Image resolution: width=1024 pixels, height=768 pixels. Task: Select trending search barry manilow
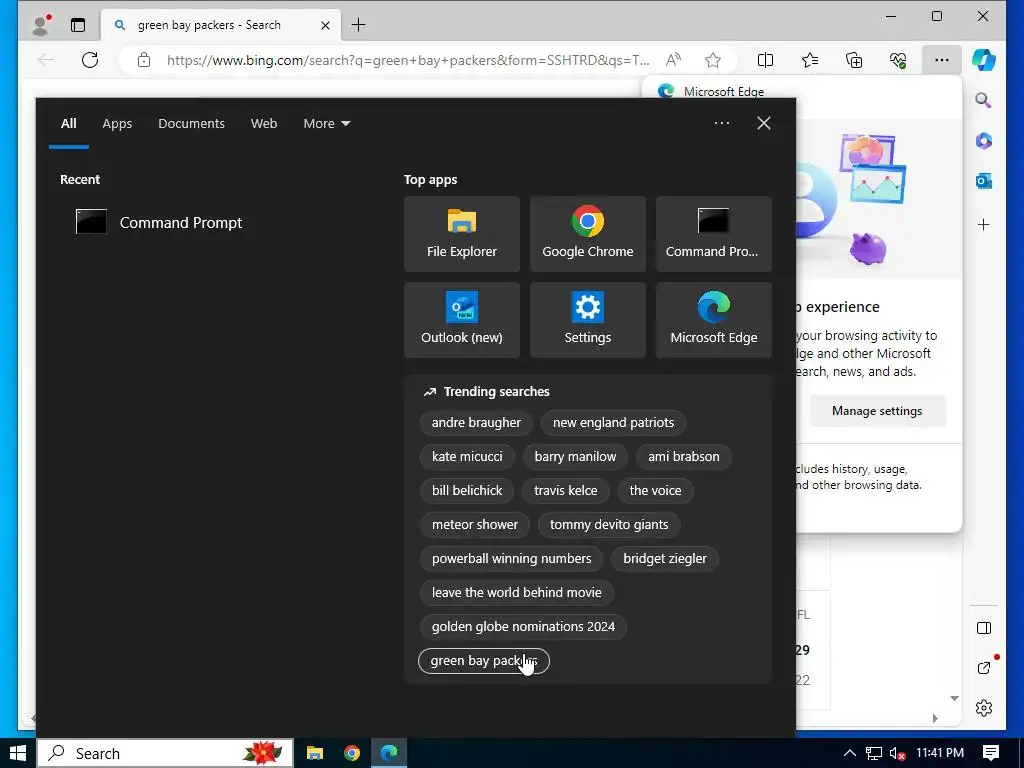(x=575, y=456)
